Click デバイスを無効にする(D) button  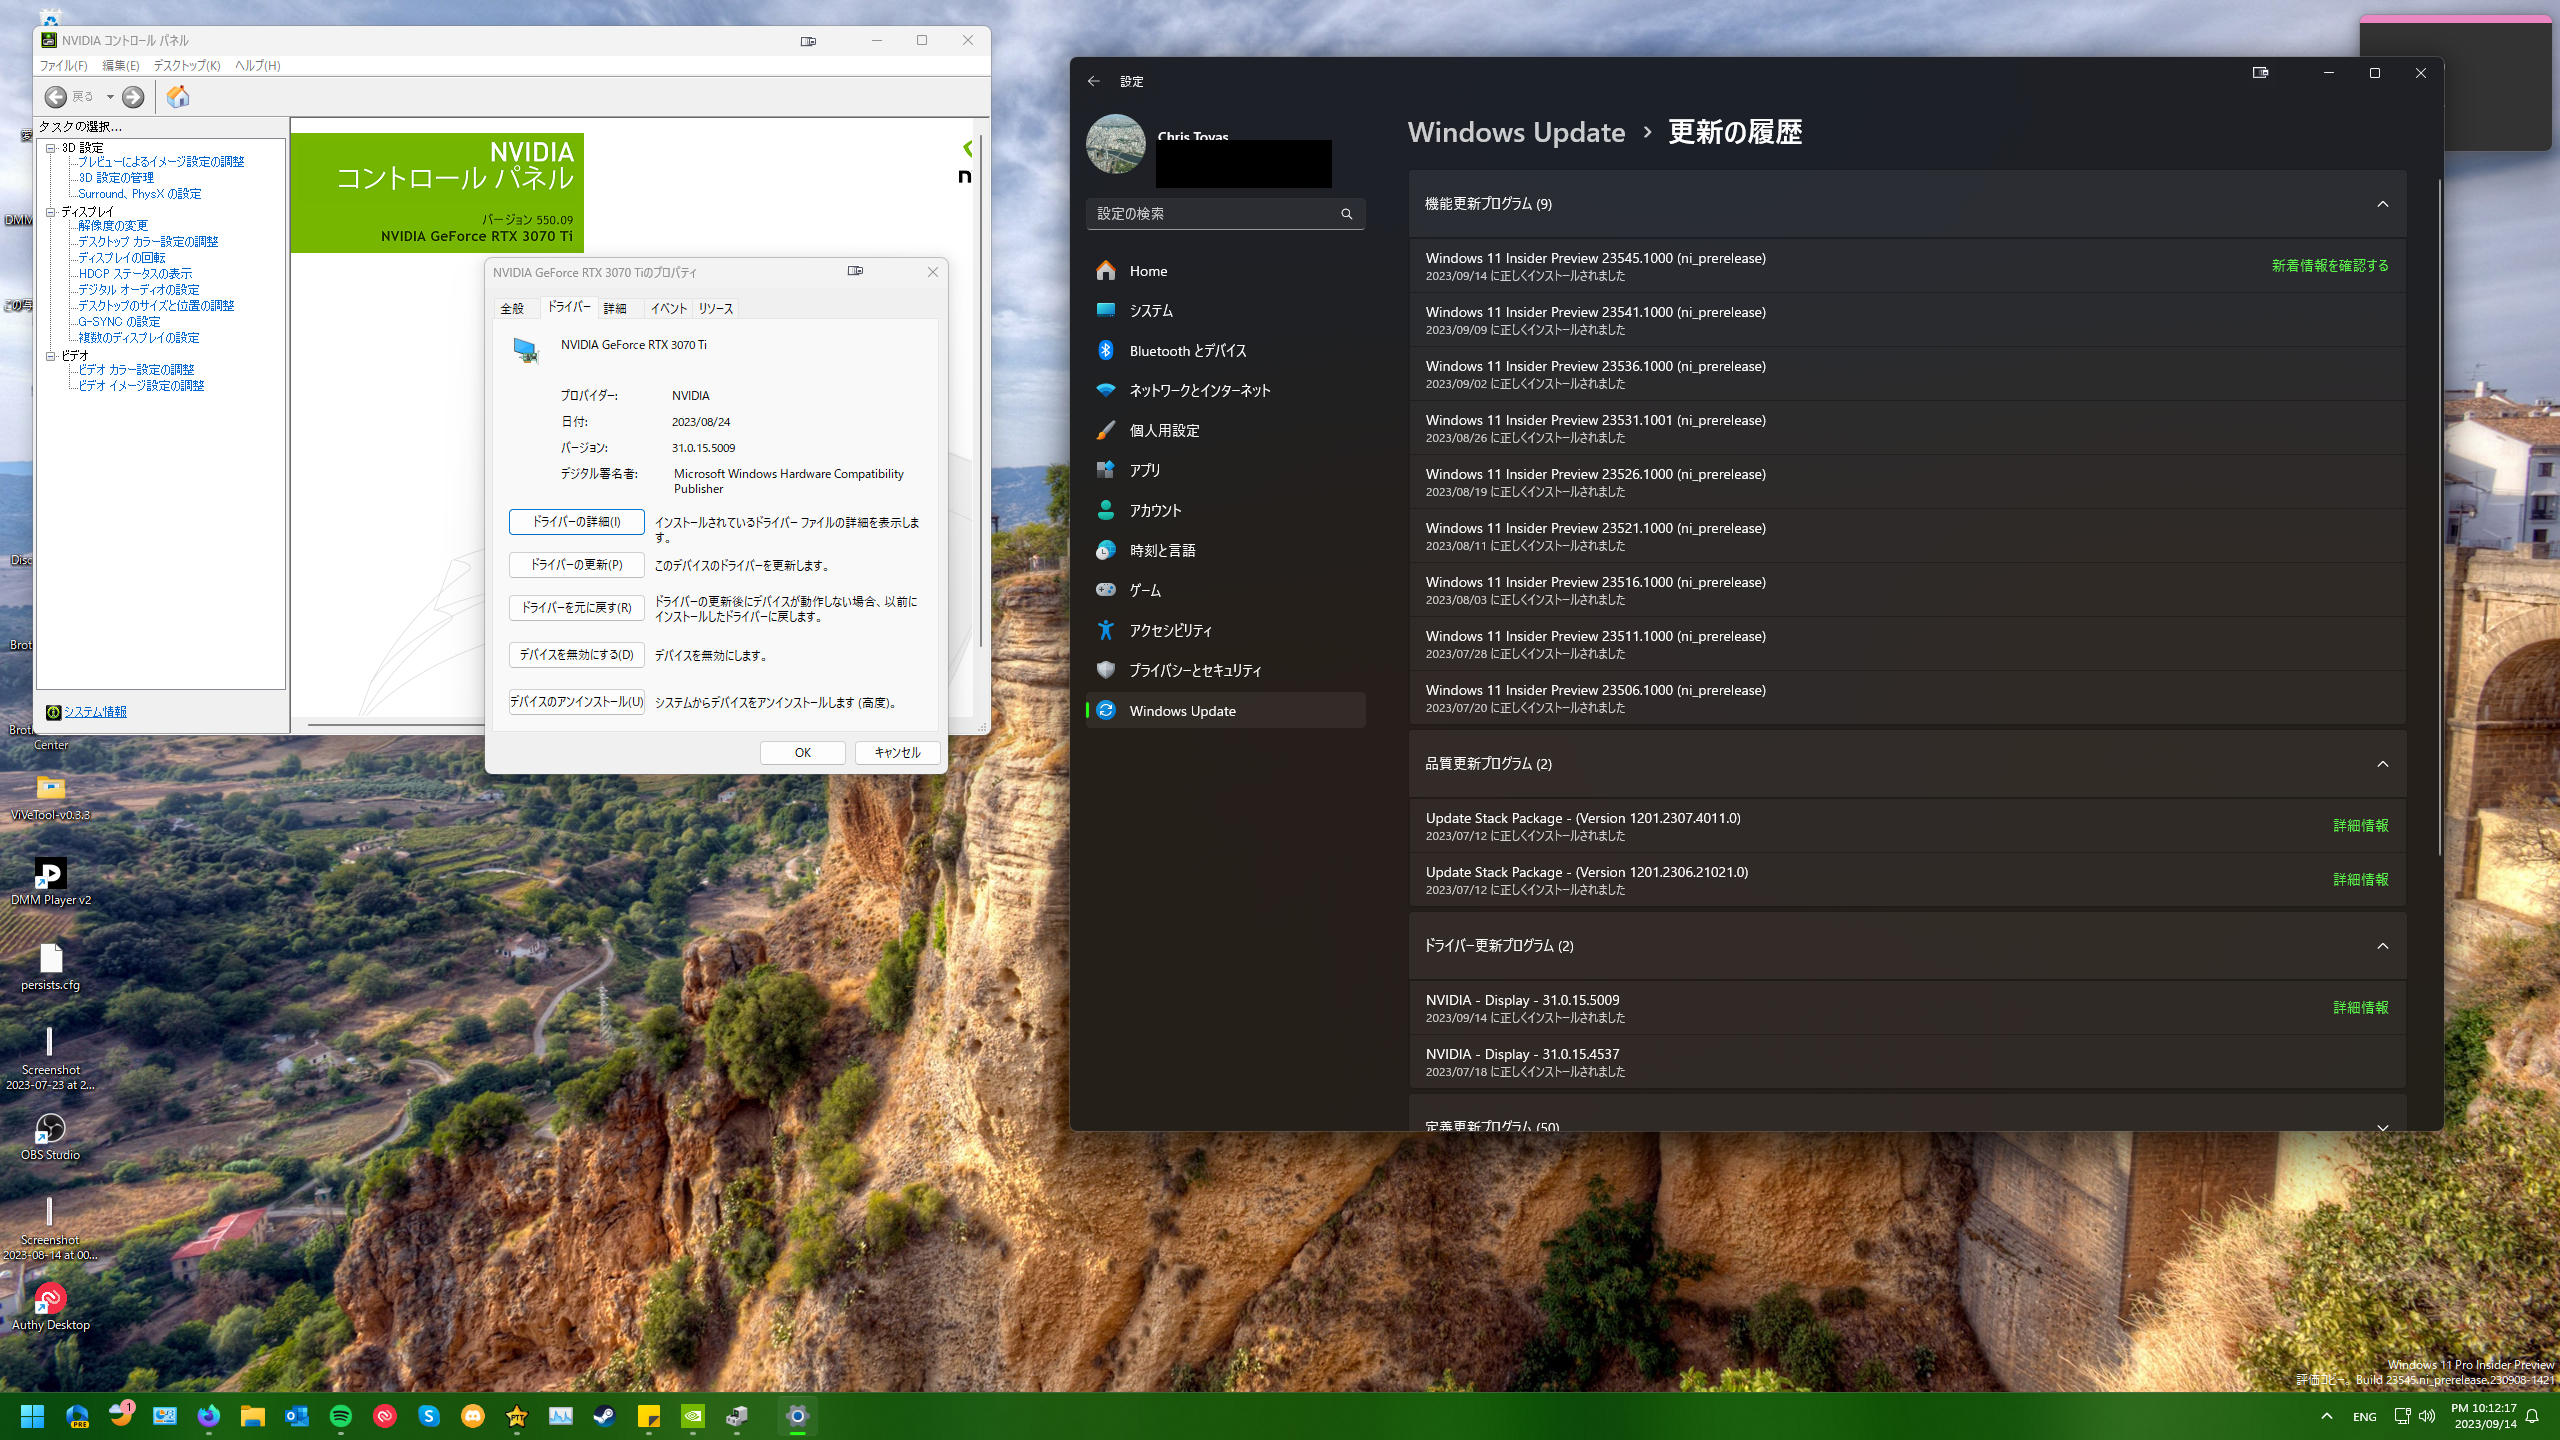tap(576, 655)
